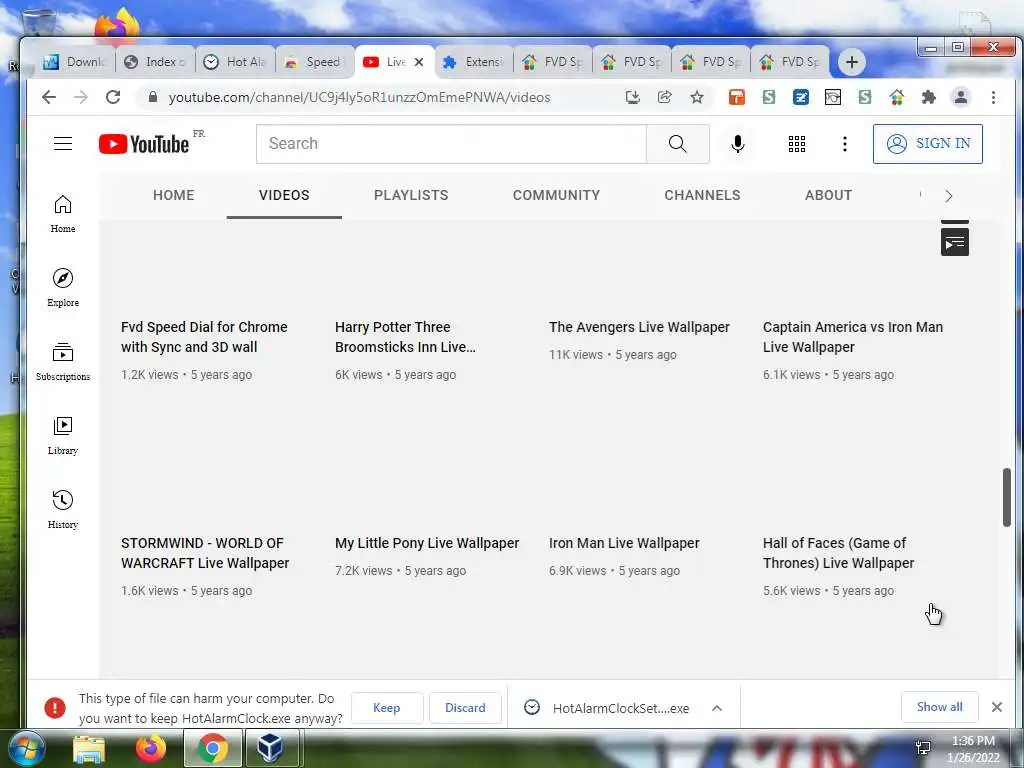Open Library in sidebar

tap(63, 436)
